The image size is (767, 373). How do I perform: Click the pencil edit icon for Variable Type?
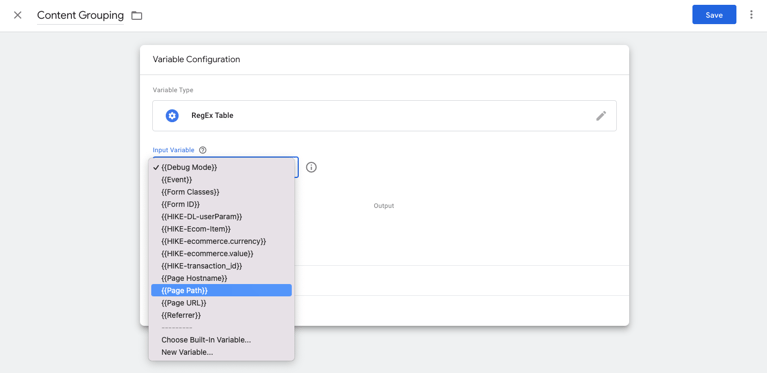click(601, 116)
